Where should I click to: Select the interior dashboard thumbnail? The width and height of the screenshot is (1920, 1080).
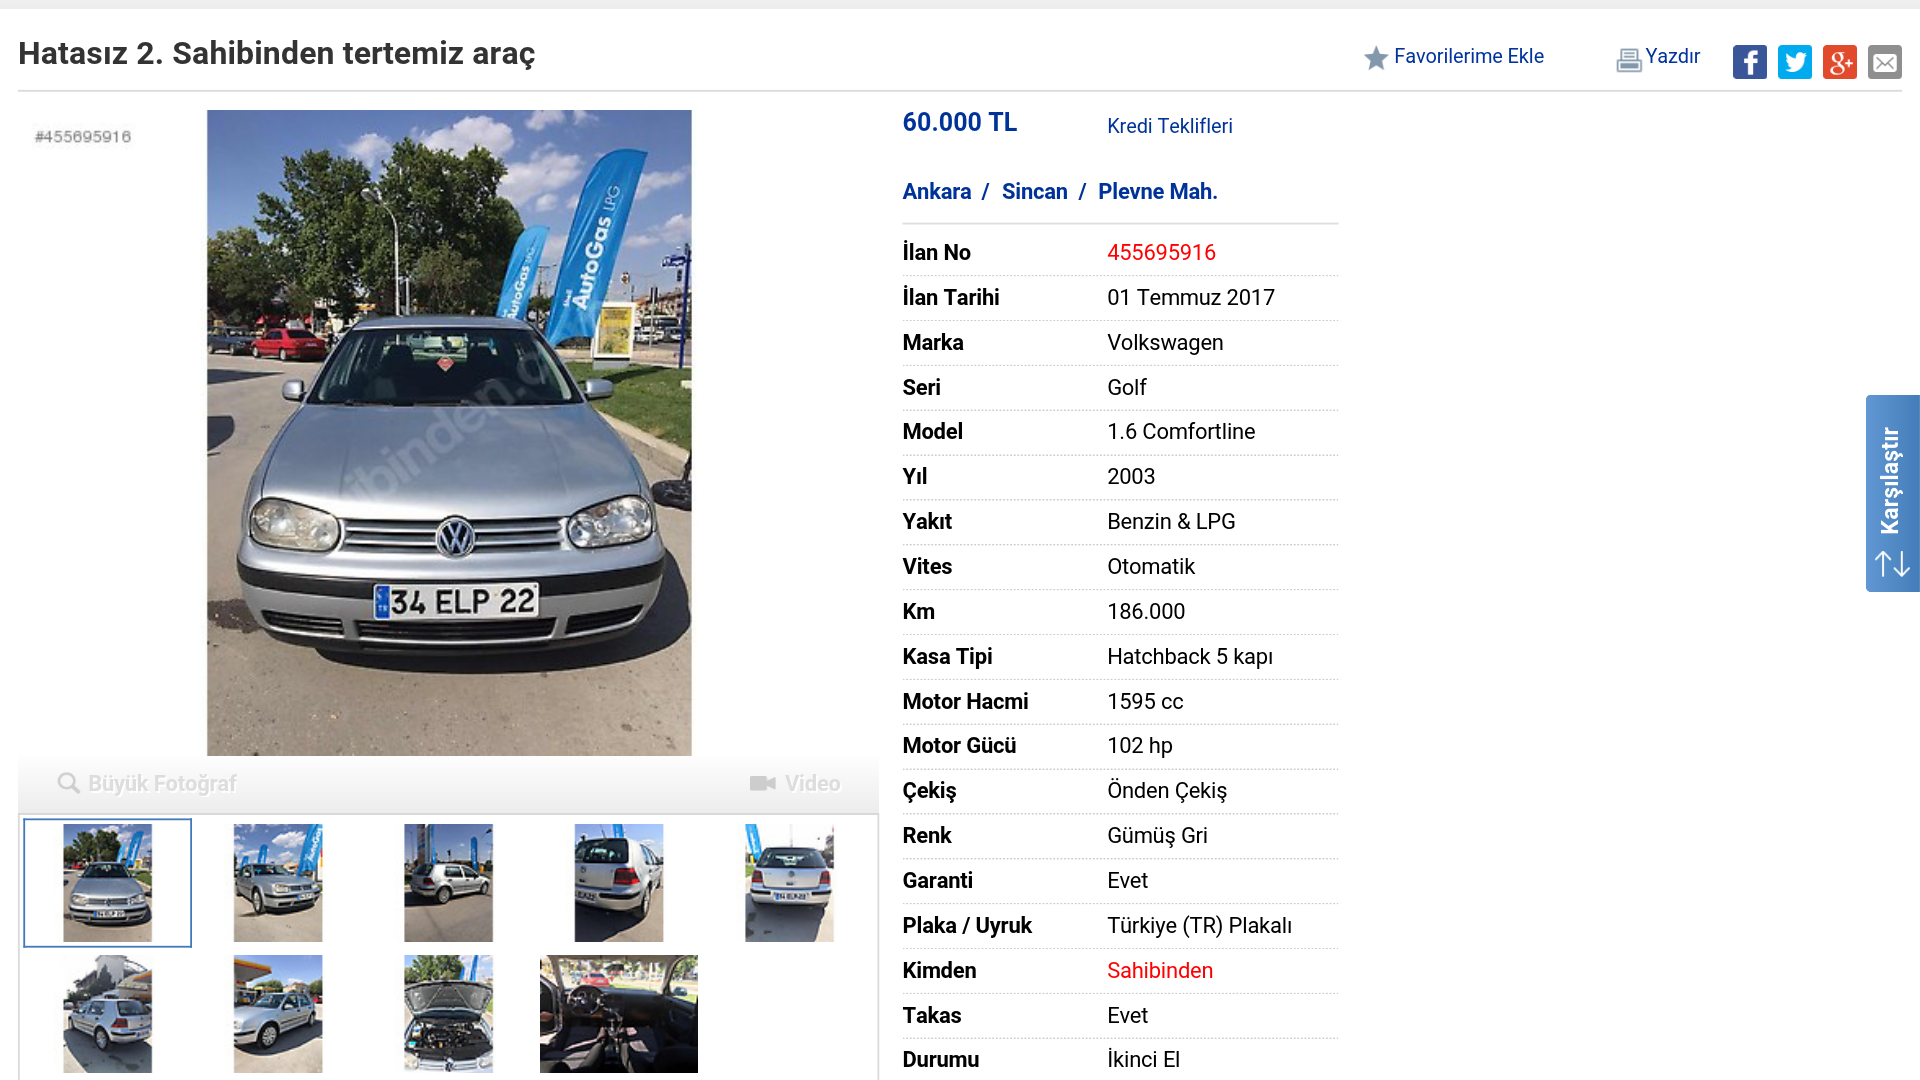tap(619, 1014)
